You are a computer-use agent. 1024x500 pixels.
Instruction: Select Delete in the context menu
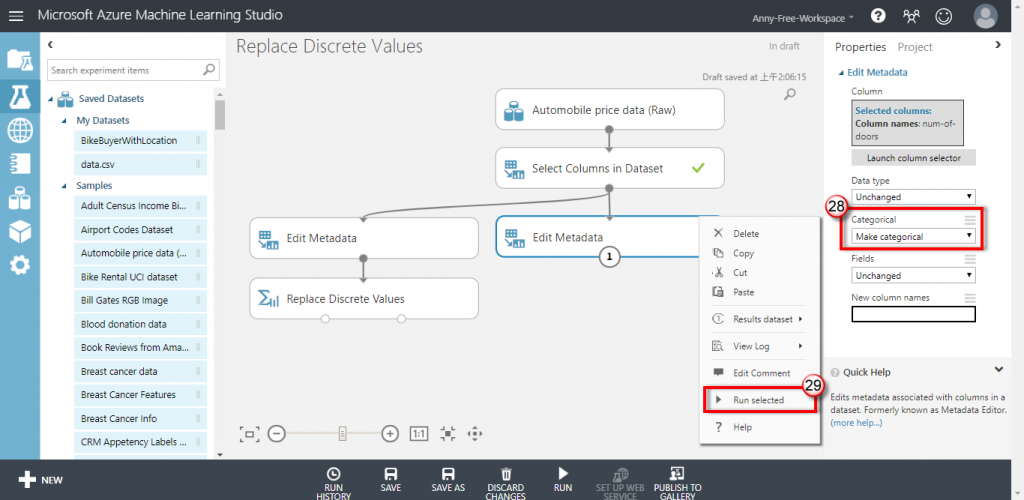pyautogui.click(x=746, y=233)
